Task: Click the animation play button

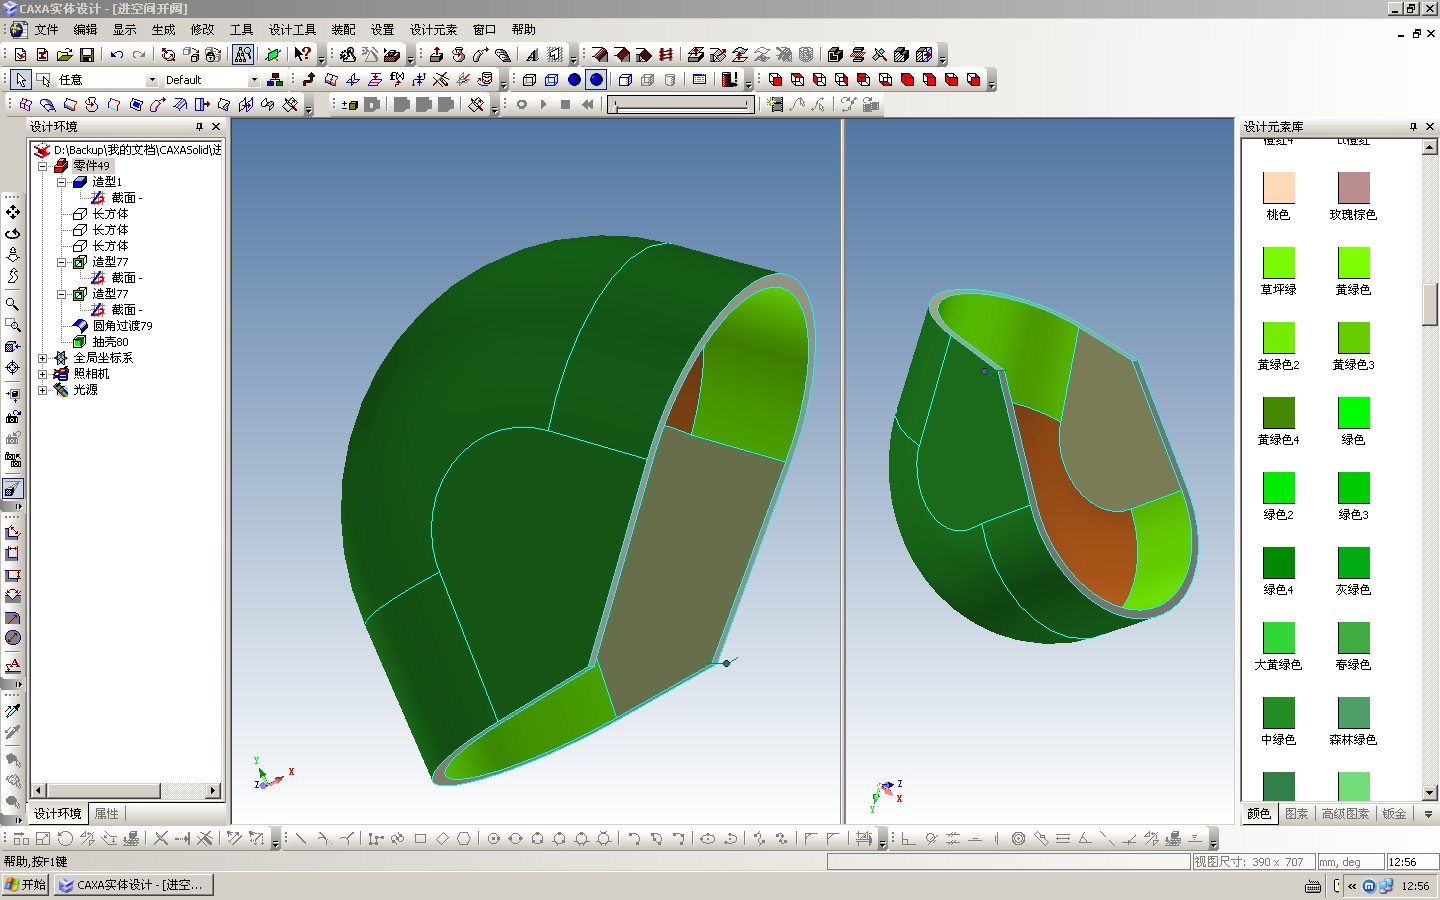Action: click(x=543, y=104)
